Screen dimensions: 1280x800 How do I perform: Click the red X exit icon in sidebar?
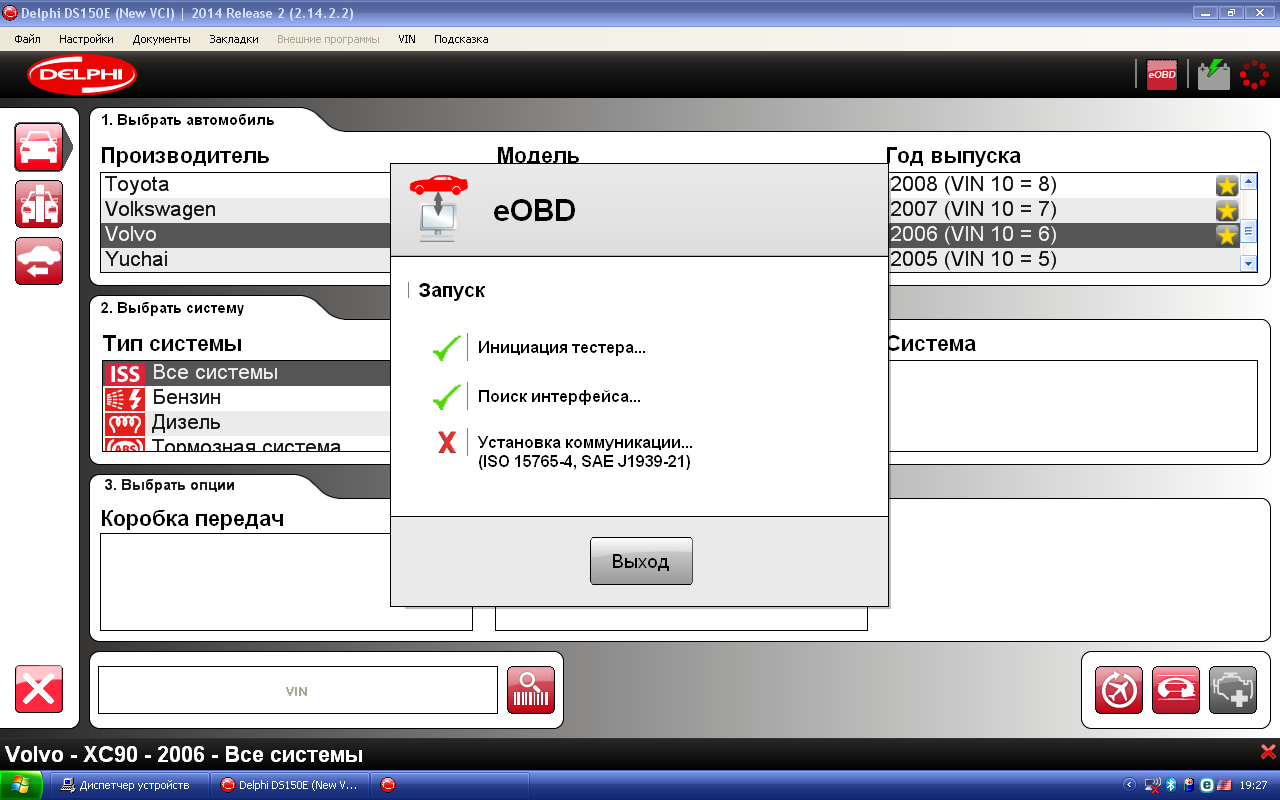click(x=39, y=689)
